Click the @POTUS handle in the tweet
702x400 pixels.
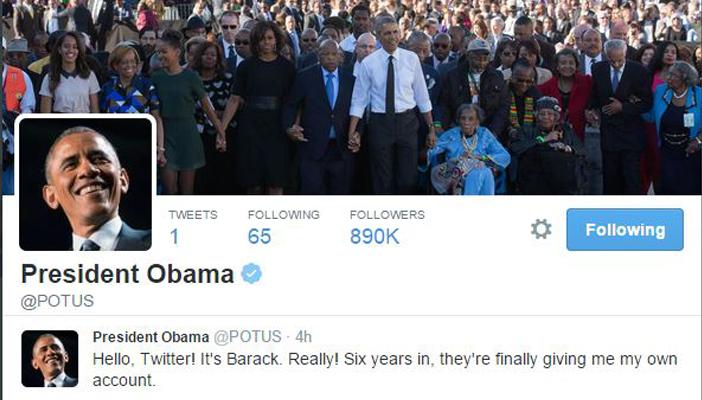[x=248, y=337]
